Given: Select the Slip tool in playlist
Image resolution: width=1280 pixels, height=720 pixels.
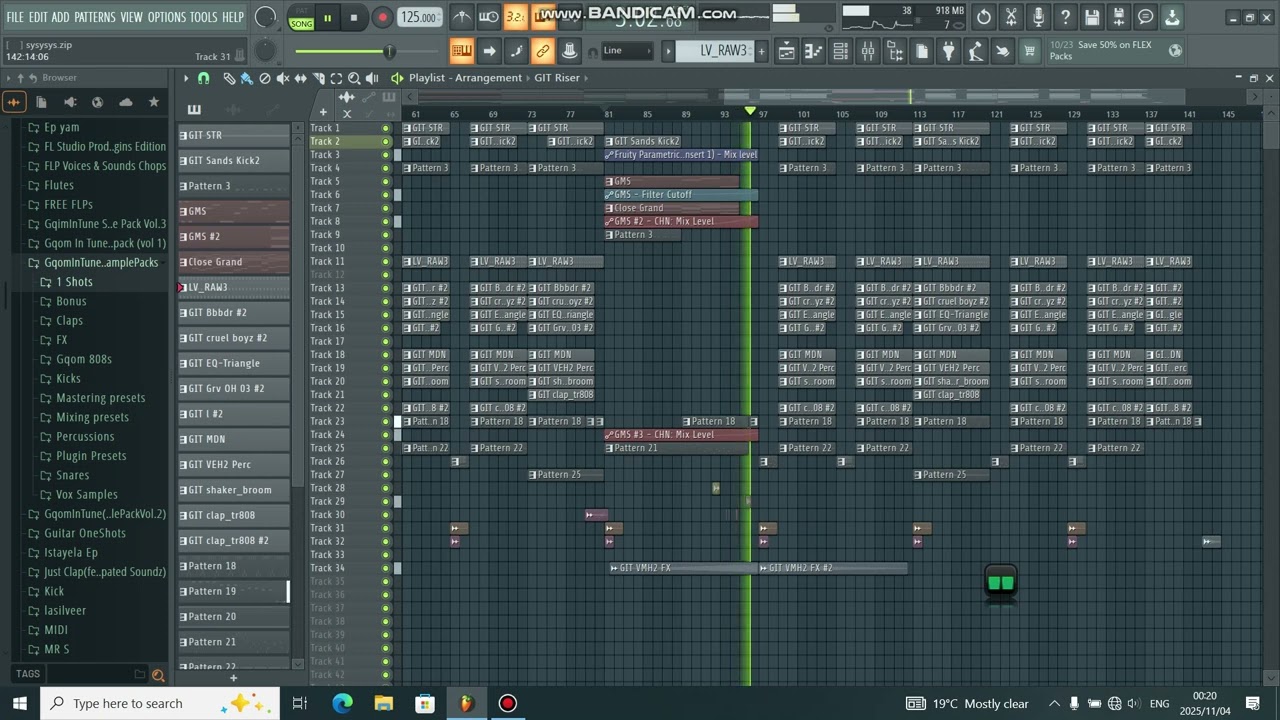Looking at the screenshot, I should click(301, 78).
